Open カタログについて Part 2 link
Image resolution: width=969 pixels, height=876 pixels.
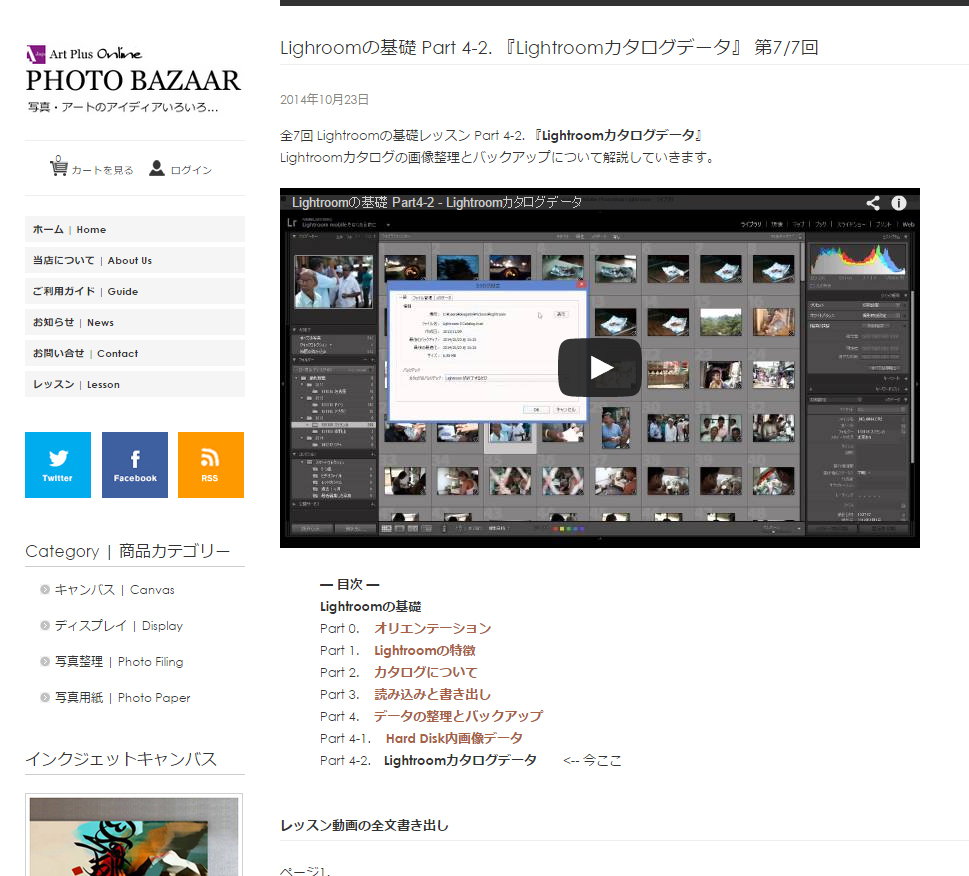(426, 672)
